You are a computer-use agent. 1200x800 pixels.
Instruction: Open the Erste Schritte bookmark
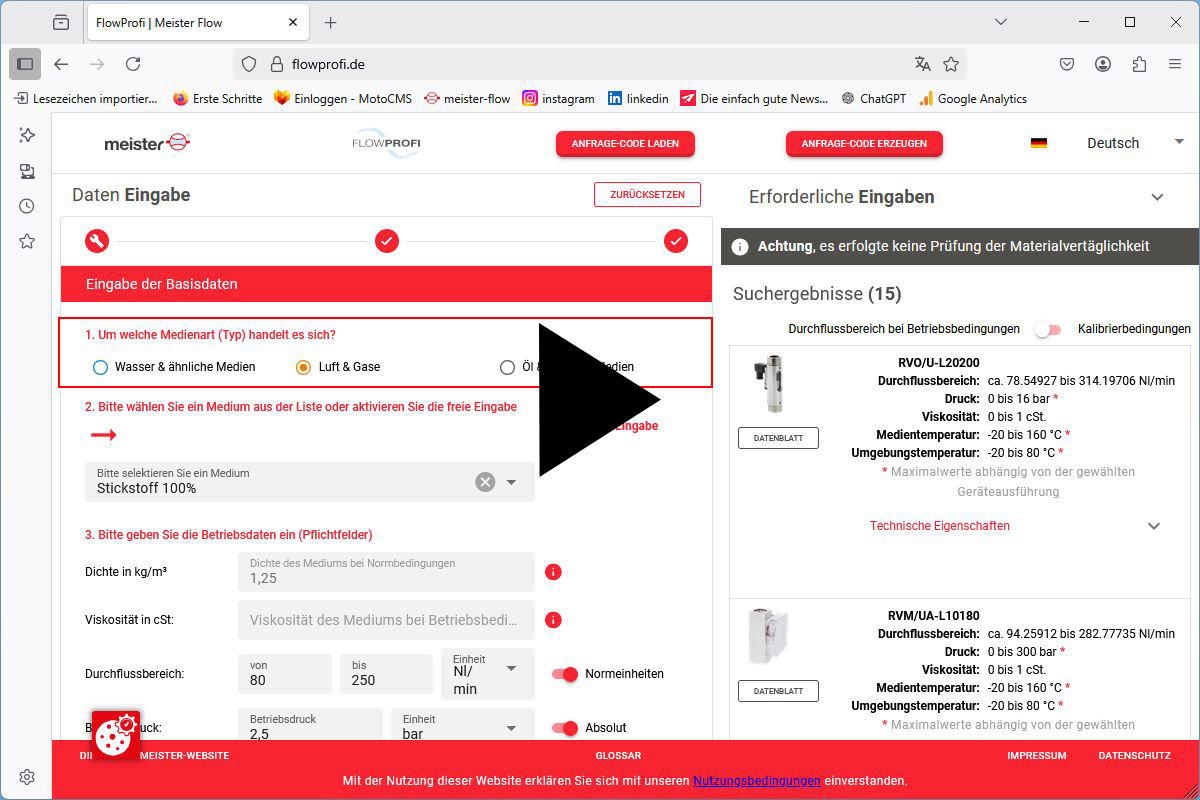(217, 99)
